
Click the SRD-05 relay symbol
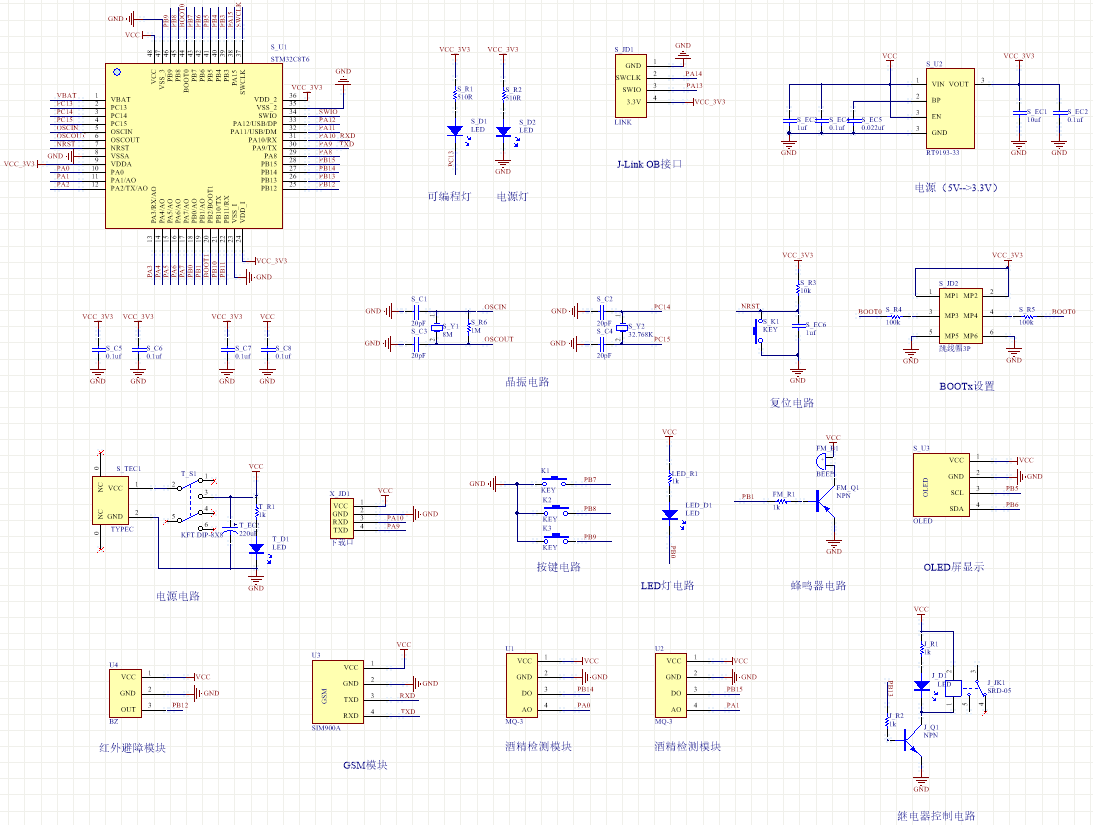coord(957,689)
